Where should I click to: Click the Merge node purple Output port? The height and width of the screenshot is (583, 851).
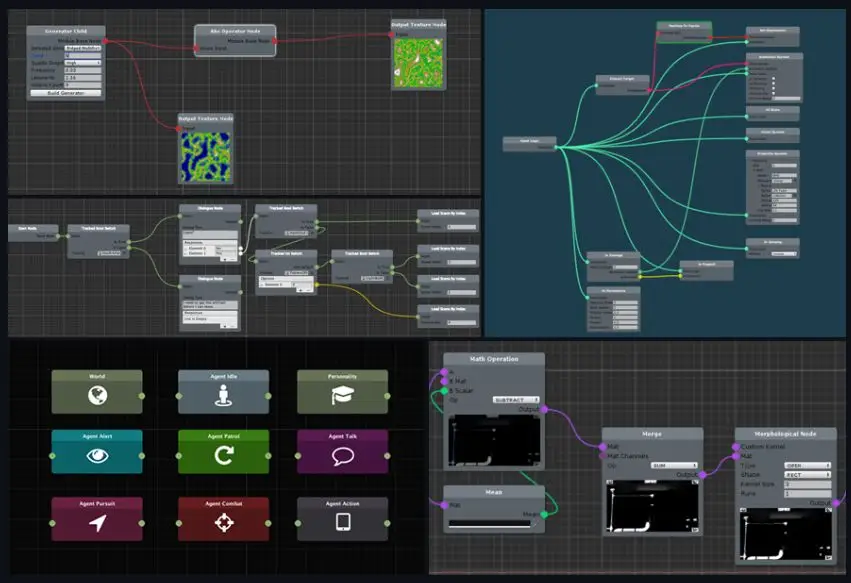coord(703,475)
